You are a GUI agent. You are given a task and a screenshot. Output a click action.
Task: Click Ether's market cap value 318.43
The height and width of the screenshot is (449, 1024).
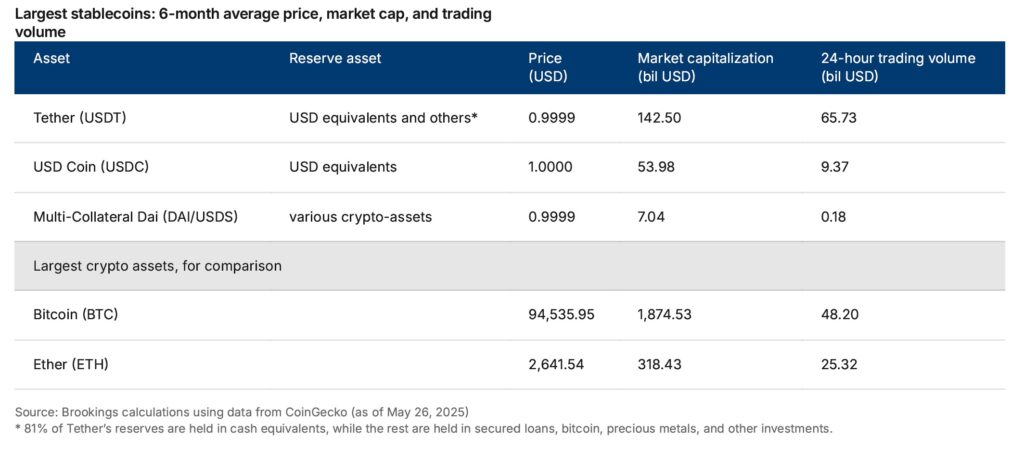click(x=659, y=364)
